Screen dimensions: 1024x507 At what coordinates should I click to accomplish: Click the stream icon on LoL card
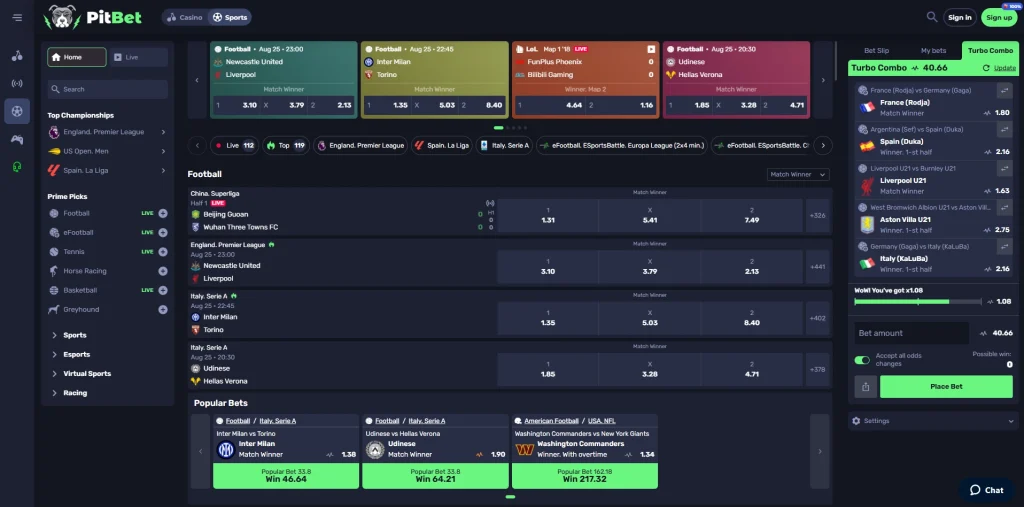tap(650, 49)
